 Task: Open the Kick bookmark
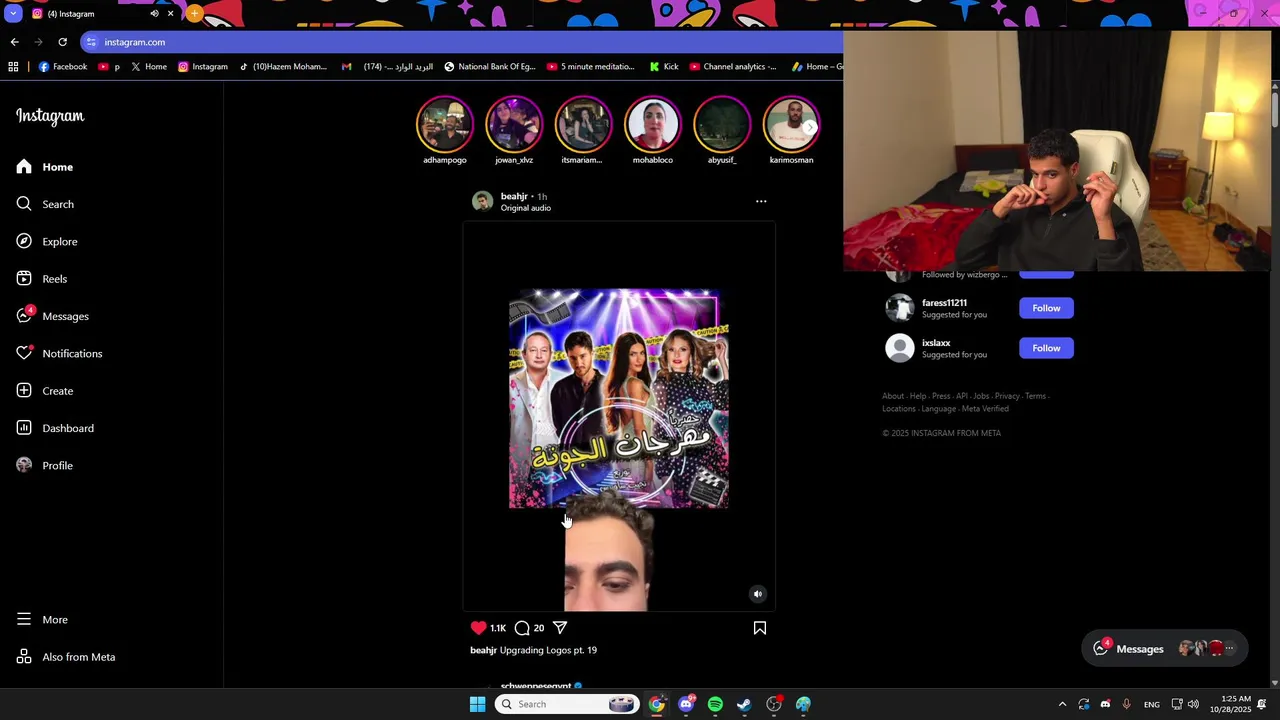(664, 67)
